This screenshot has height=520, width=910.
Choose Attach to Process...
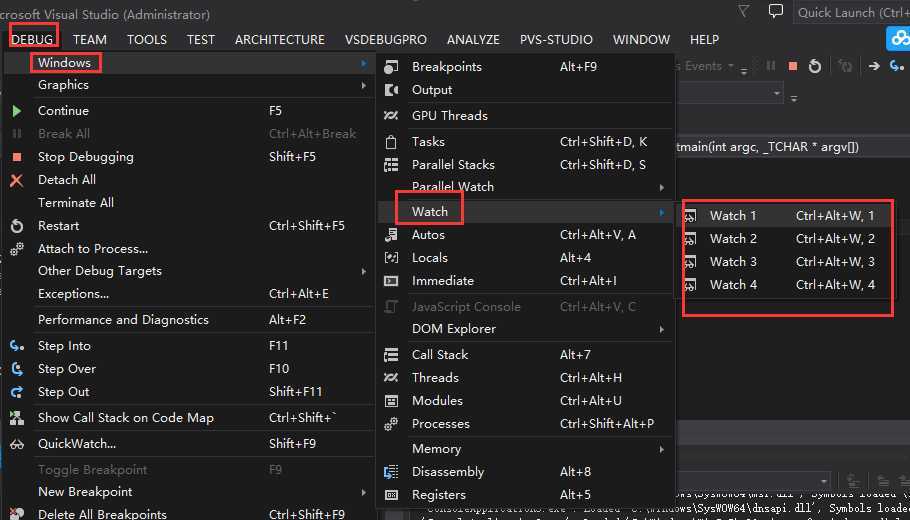coord(93,249)
